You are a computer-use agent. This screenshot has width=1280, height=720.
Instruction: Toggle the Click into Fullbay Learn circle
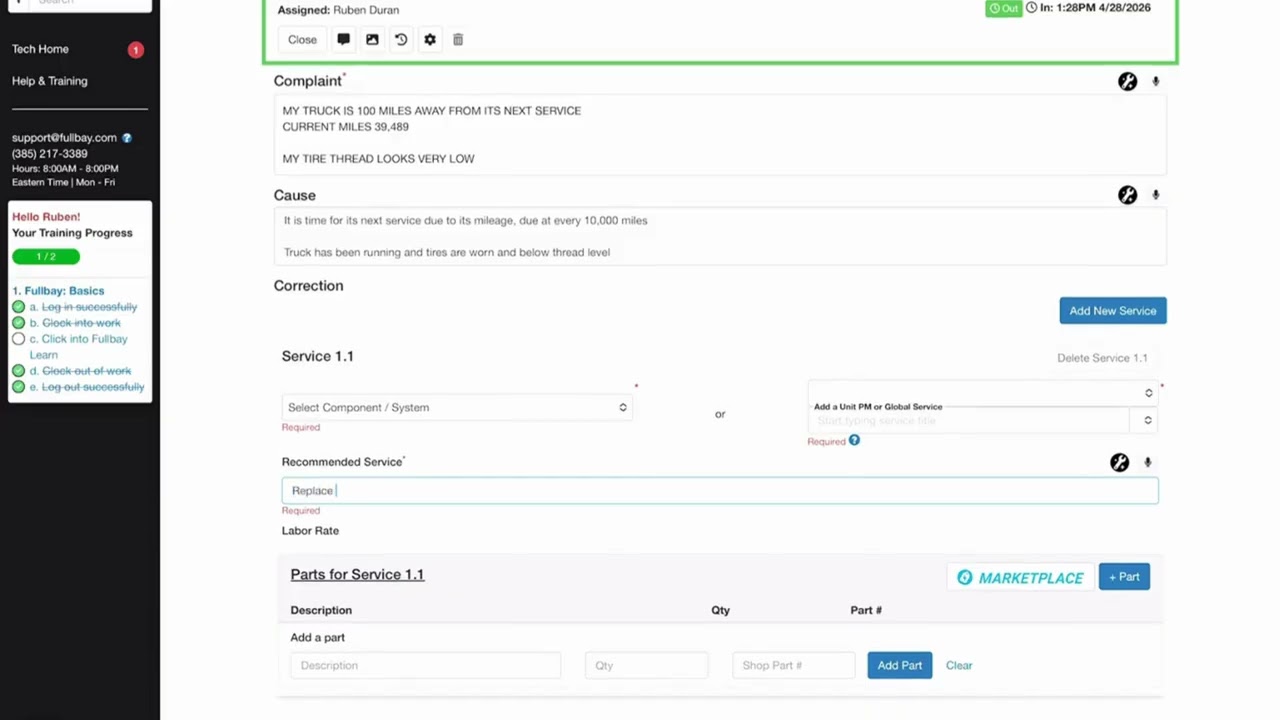coord(18,339)
